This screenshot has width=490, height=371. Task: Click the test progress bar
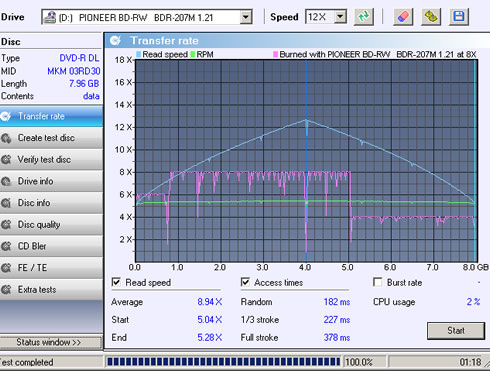[x=223, y=362]
